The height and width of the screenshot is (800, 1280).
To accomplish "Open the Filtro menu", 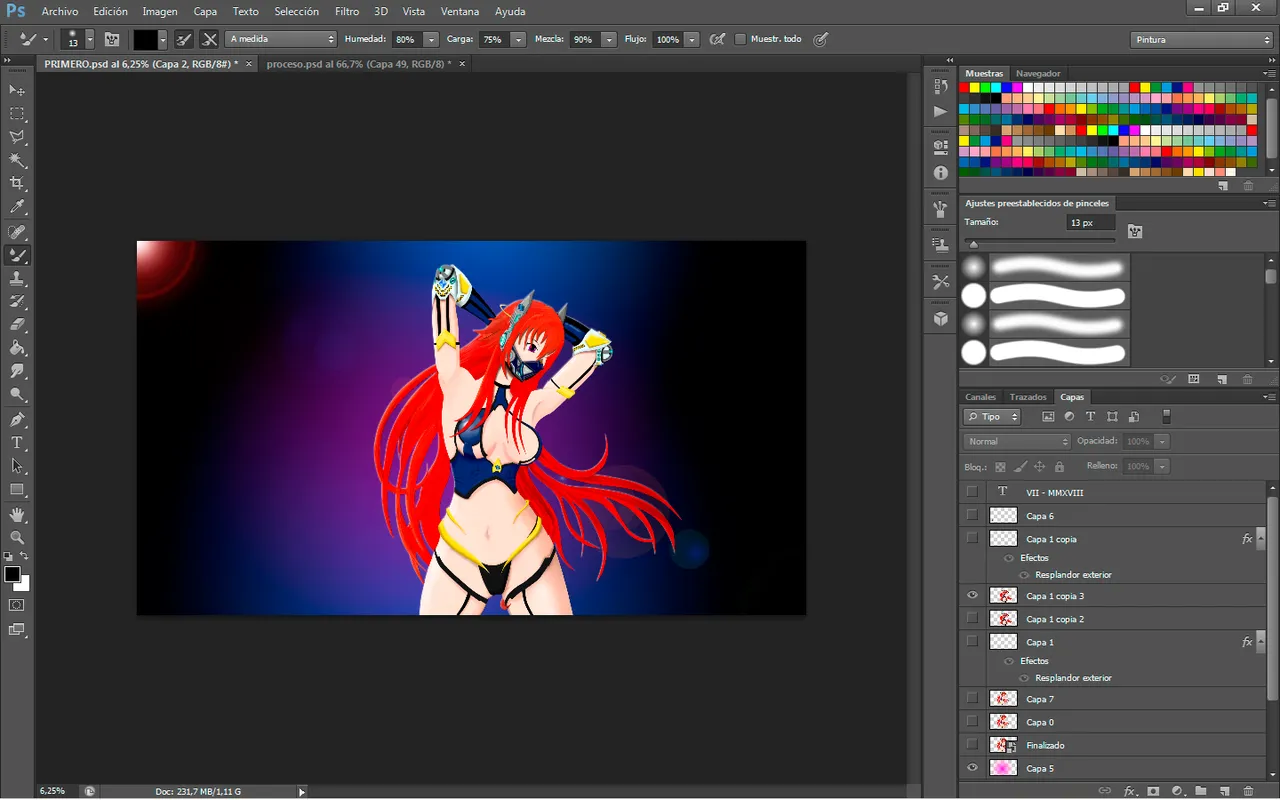I will tap(347, 11).
